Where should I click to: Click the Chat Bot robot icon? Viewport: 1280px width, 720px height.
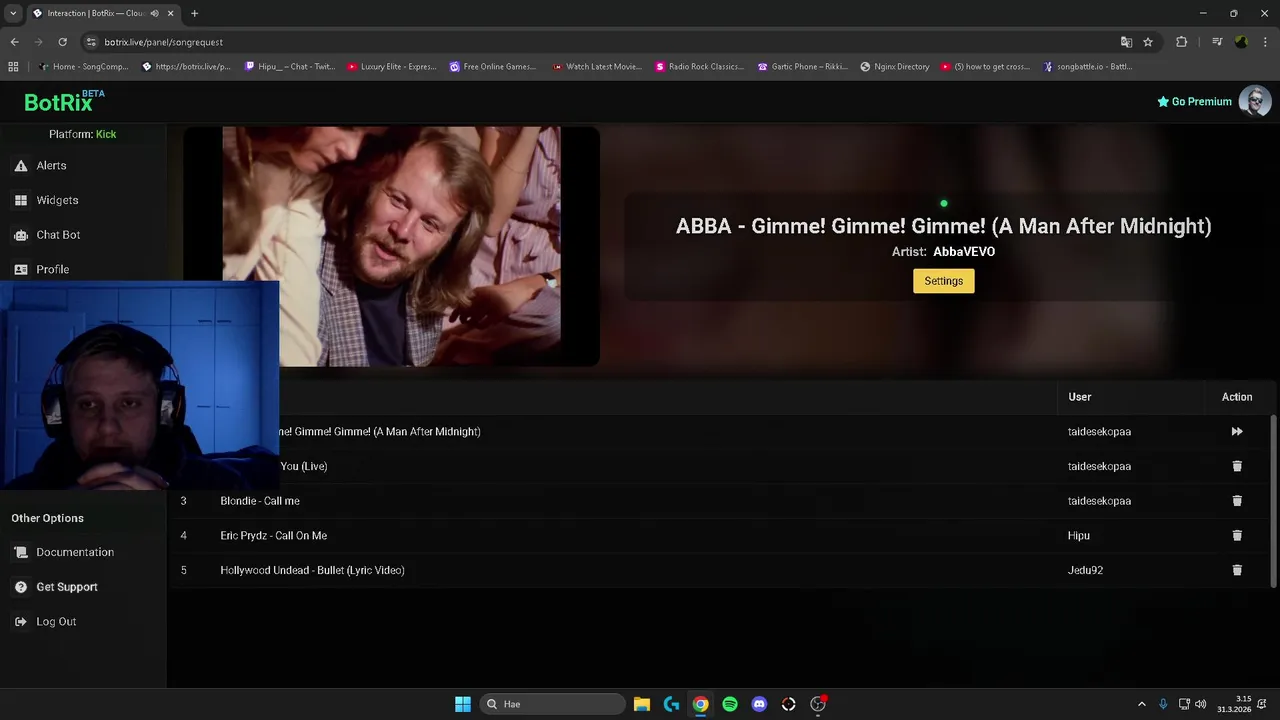point(21,235)
